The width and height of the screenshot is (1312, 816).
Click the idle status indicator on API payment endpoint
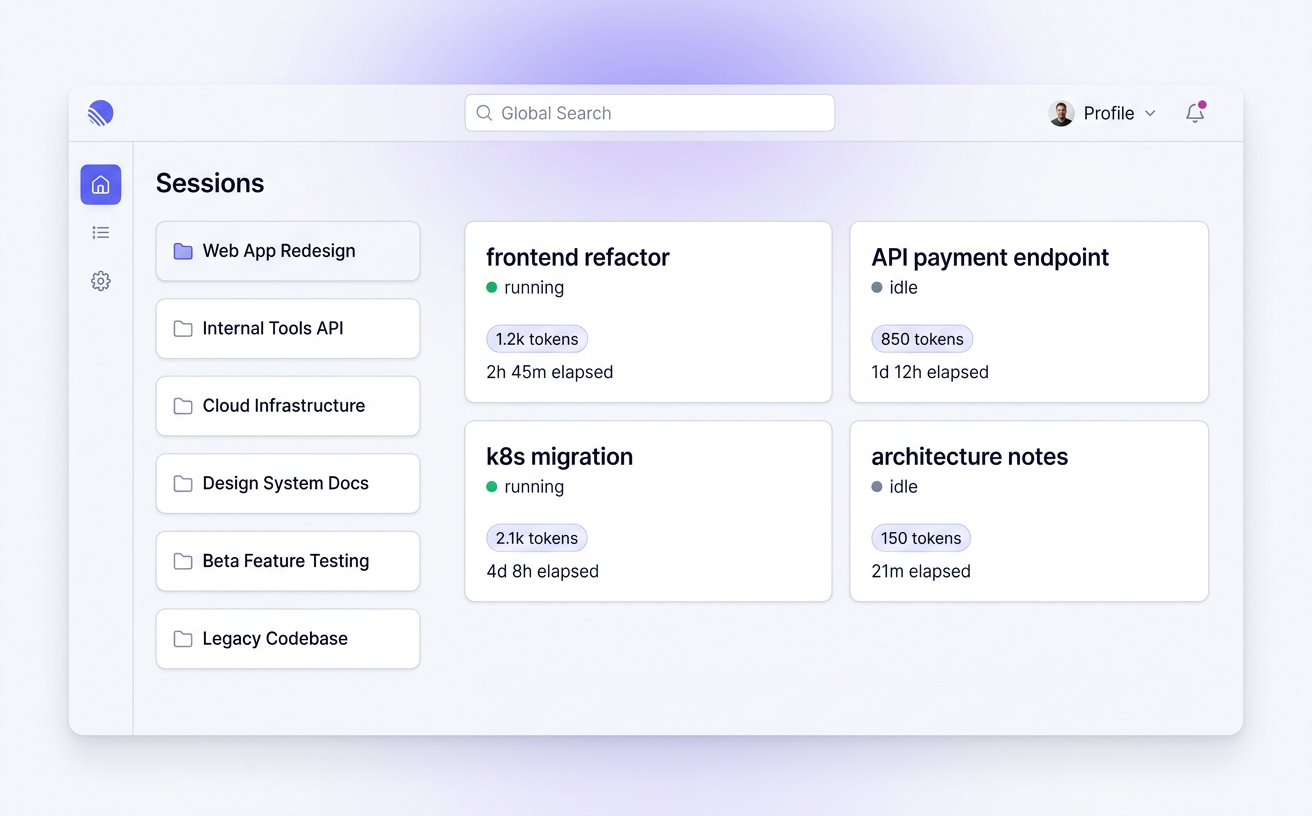877,287
